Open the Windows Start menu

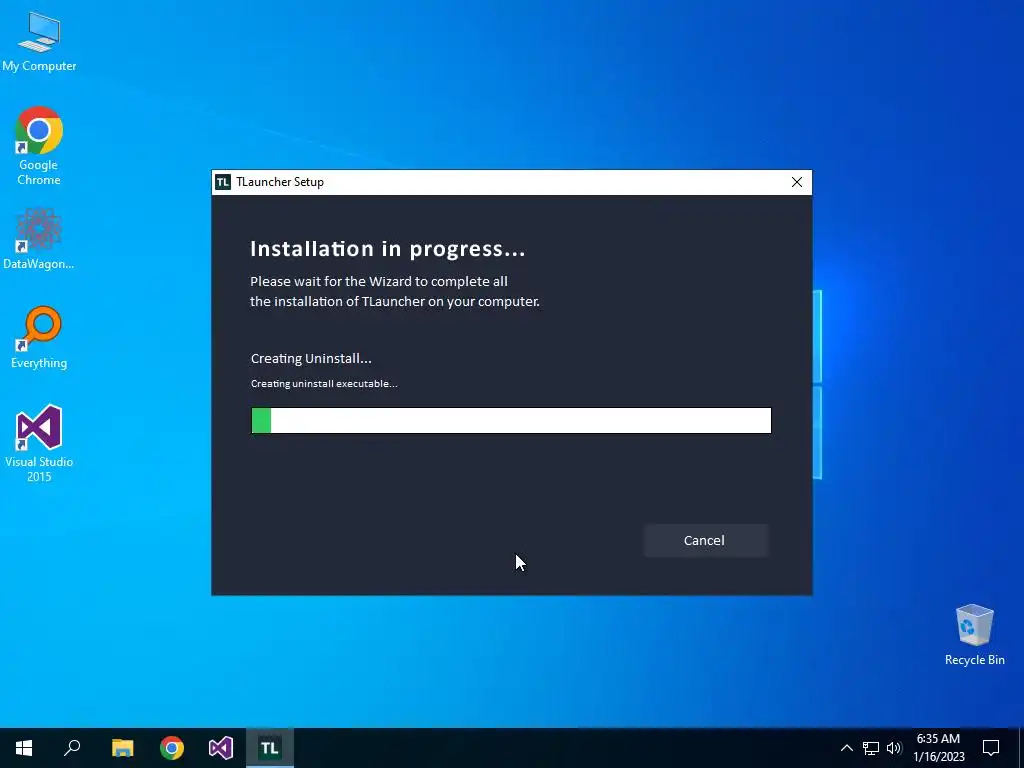coord(24,748)
